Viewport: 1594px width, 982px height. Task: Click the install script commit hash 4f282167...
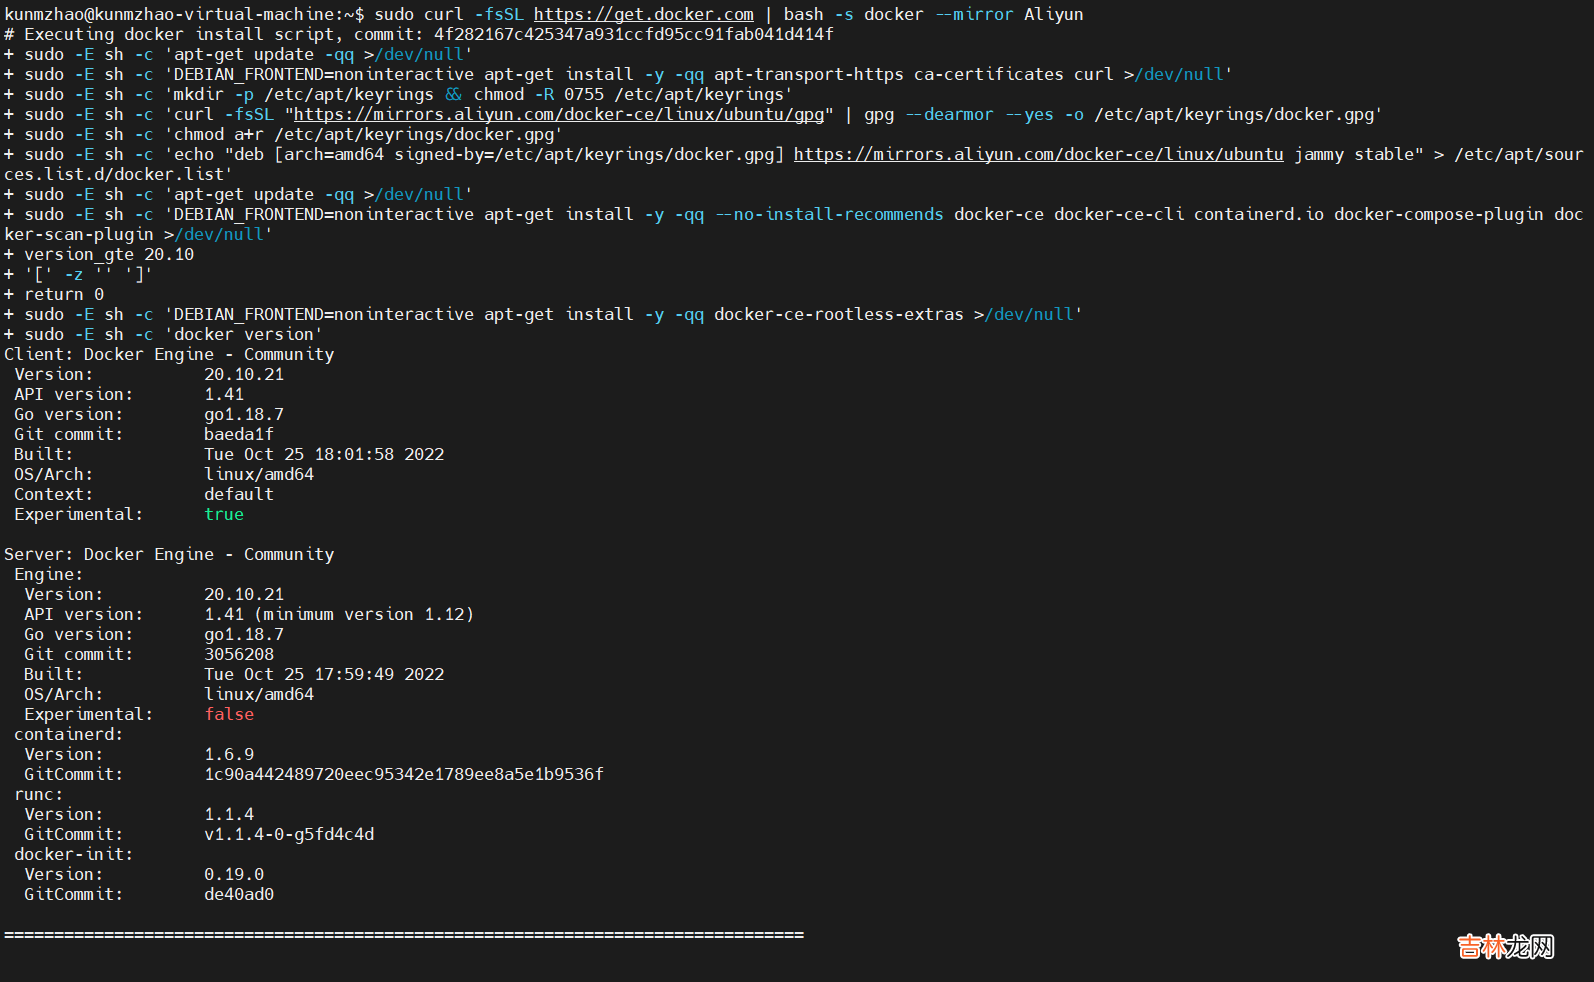(634, 34)
